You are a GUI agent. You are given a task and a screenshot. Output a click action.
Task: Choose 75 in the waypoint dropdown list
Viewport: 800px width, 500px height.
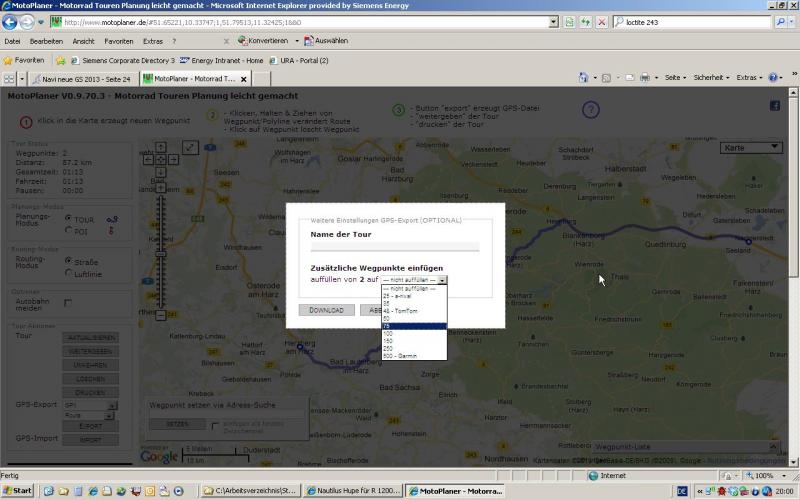click(x=414, y=326)
